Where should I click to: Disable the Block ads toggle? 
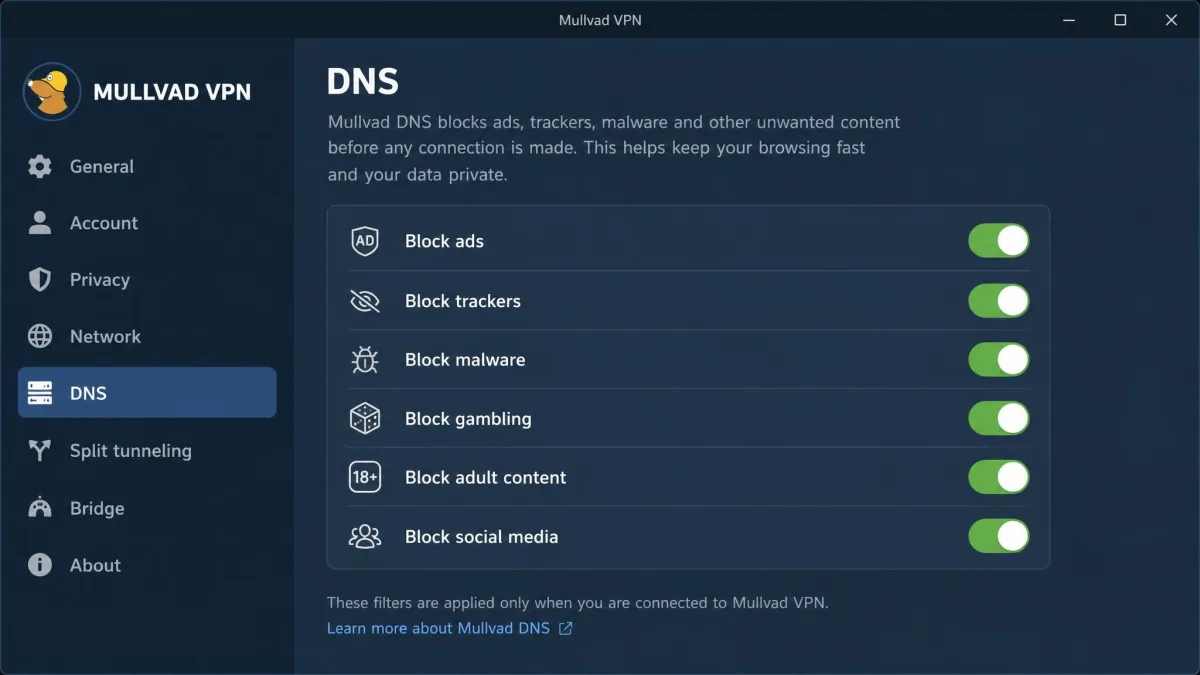coord(999,241)
